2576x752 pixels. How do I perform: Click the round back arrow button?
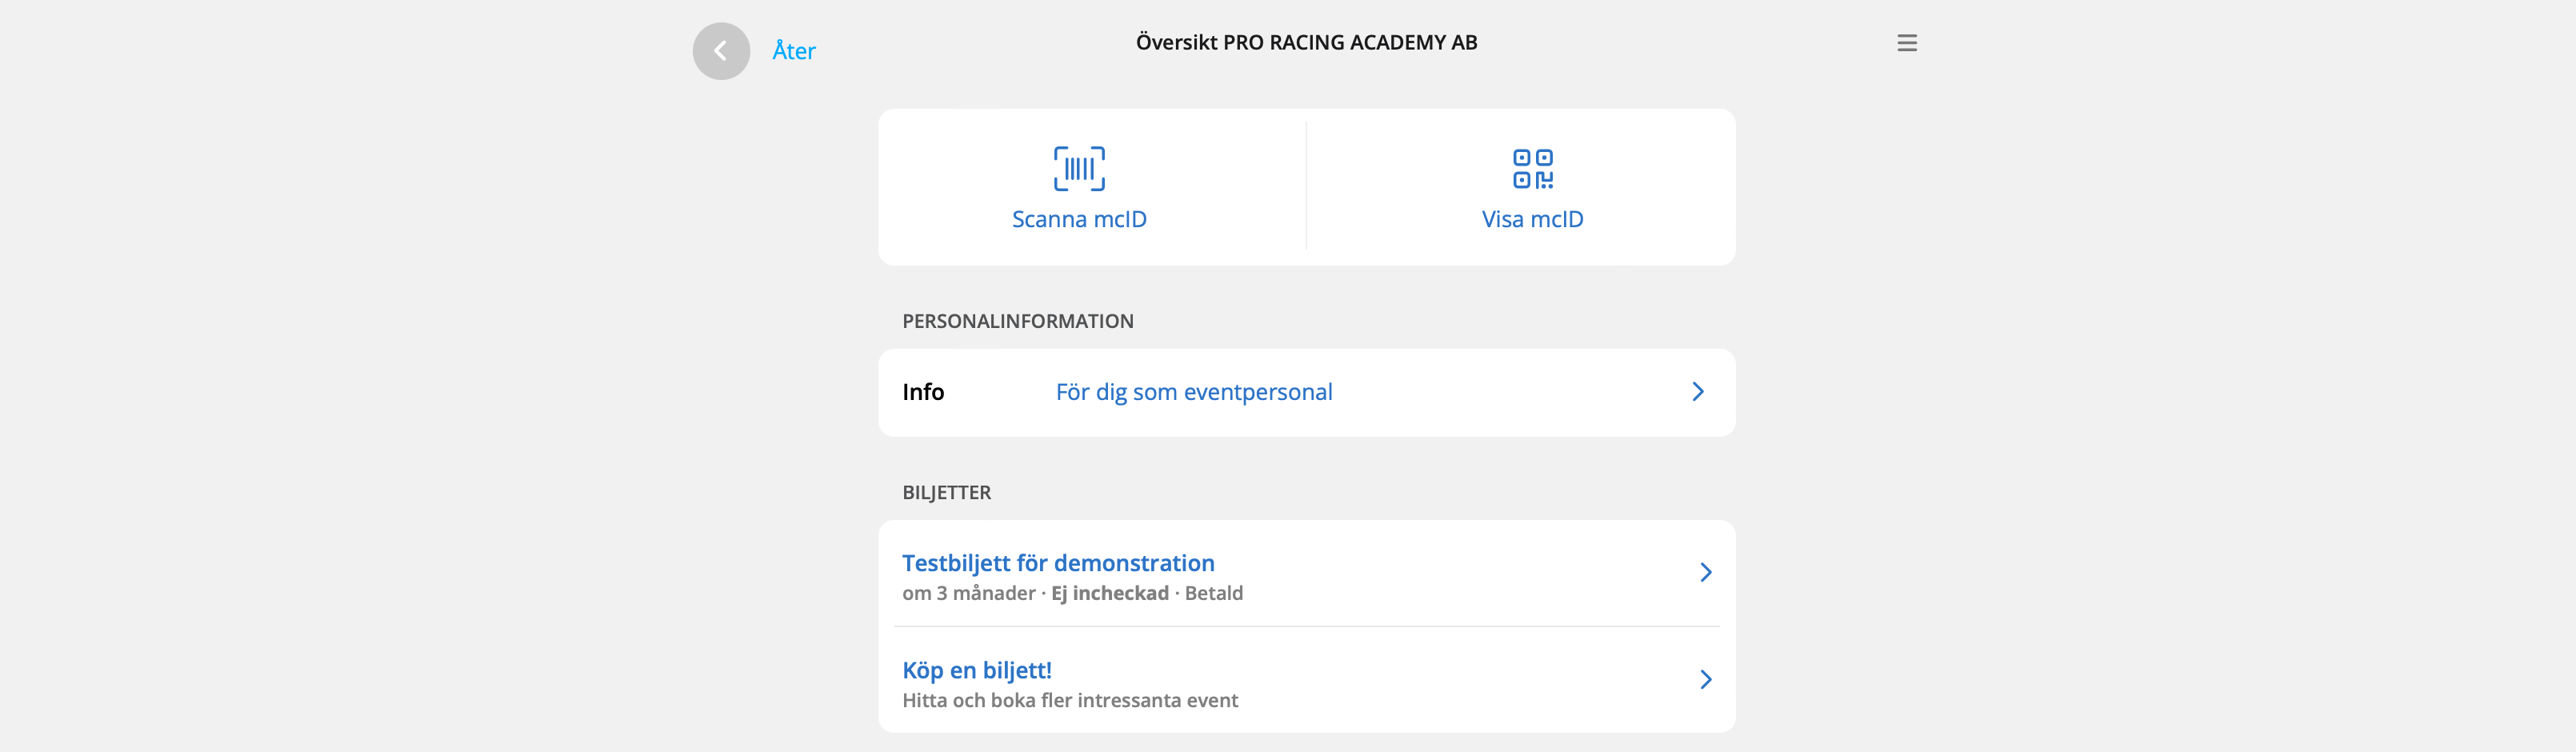click(721, 51)
